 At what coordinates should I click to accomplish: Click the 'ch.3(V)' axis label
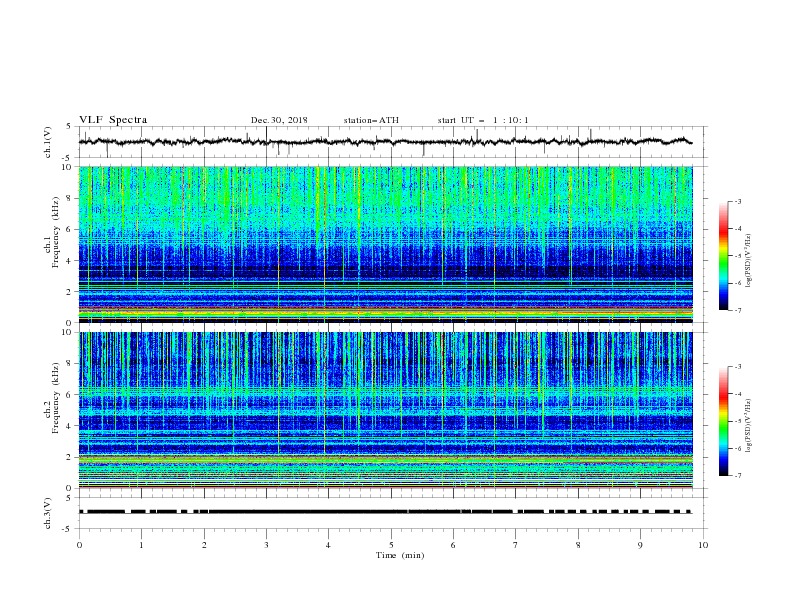(x=48, y=513)
